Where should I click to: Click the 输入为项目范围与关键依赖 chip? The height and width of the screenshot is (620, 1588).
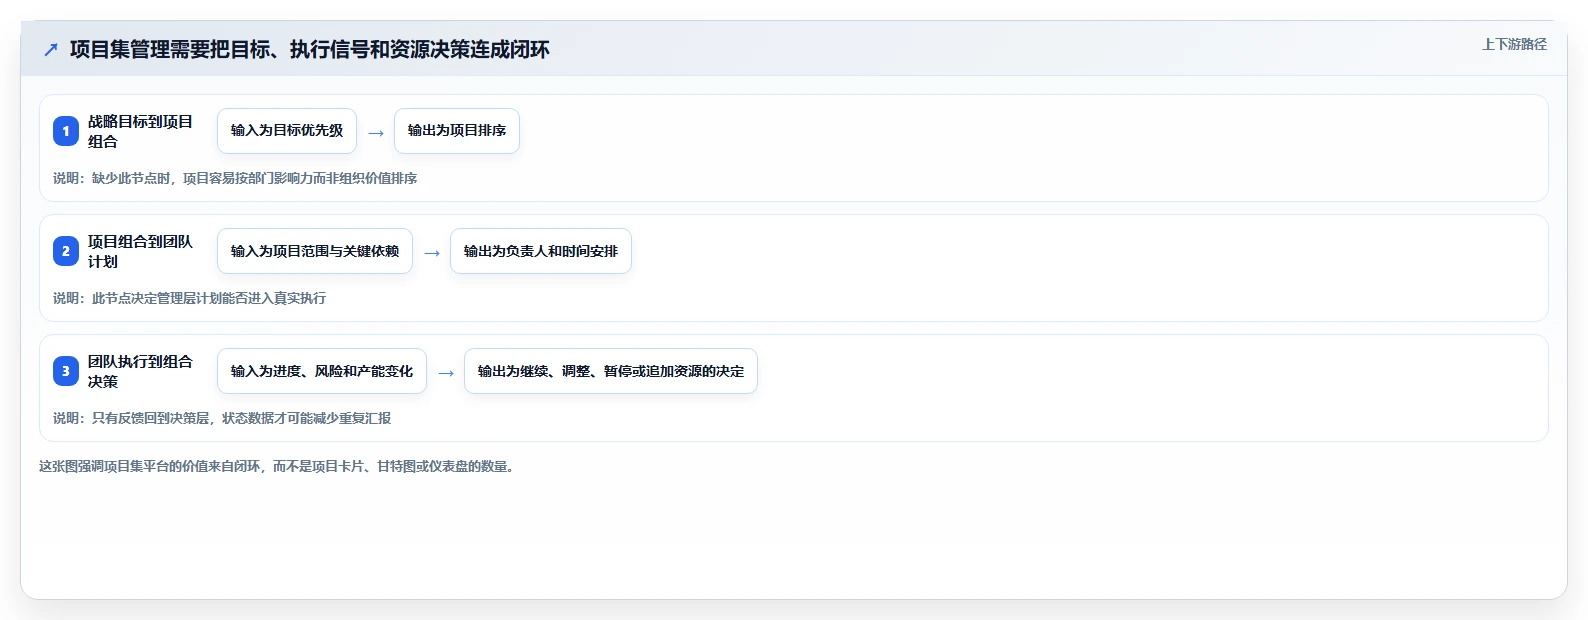tap(315, 251)
